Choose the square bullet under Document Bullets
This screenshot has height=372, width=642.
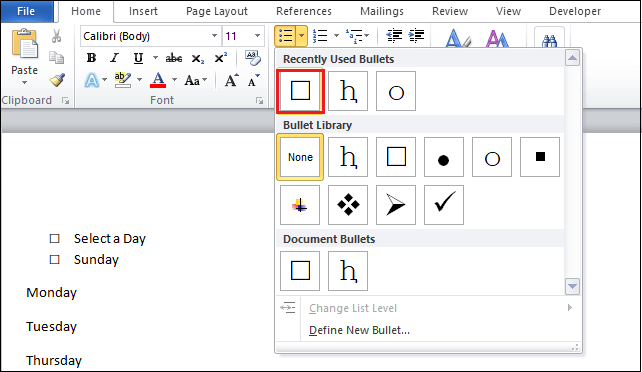(300, 271)
